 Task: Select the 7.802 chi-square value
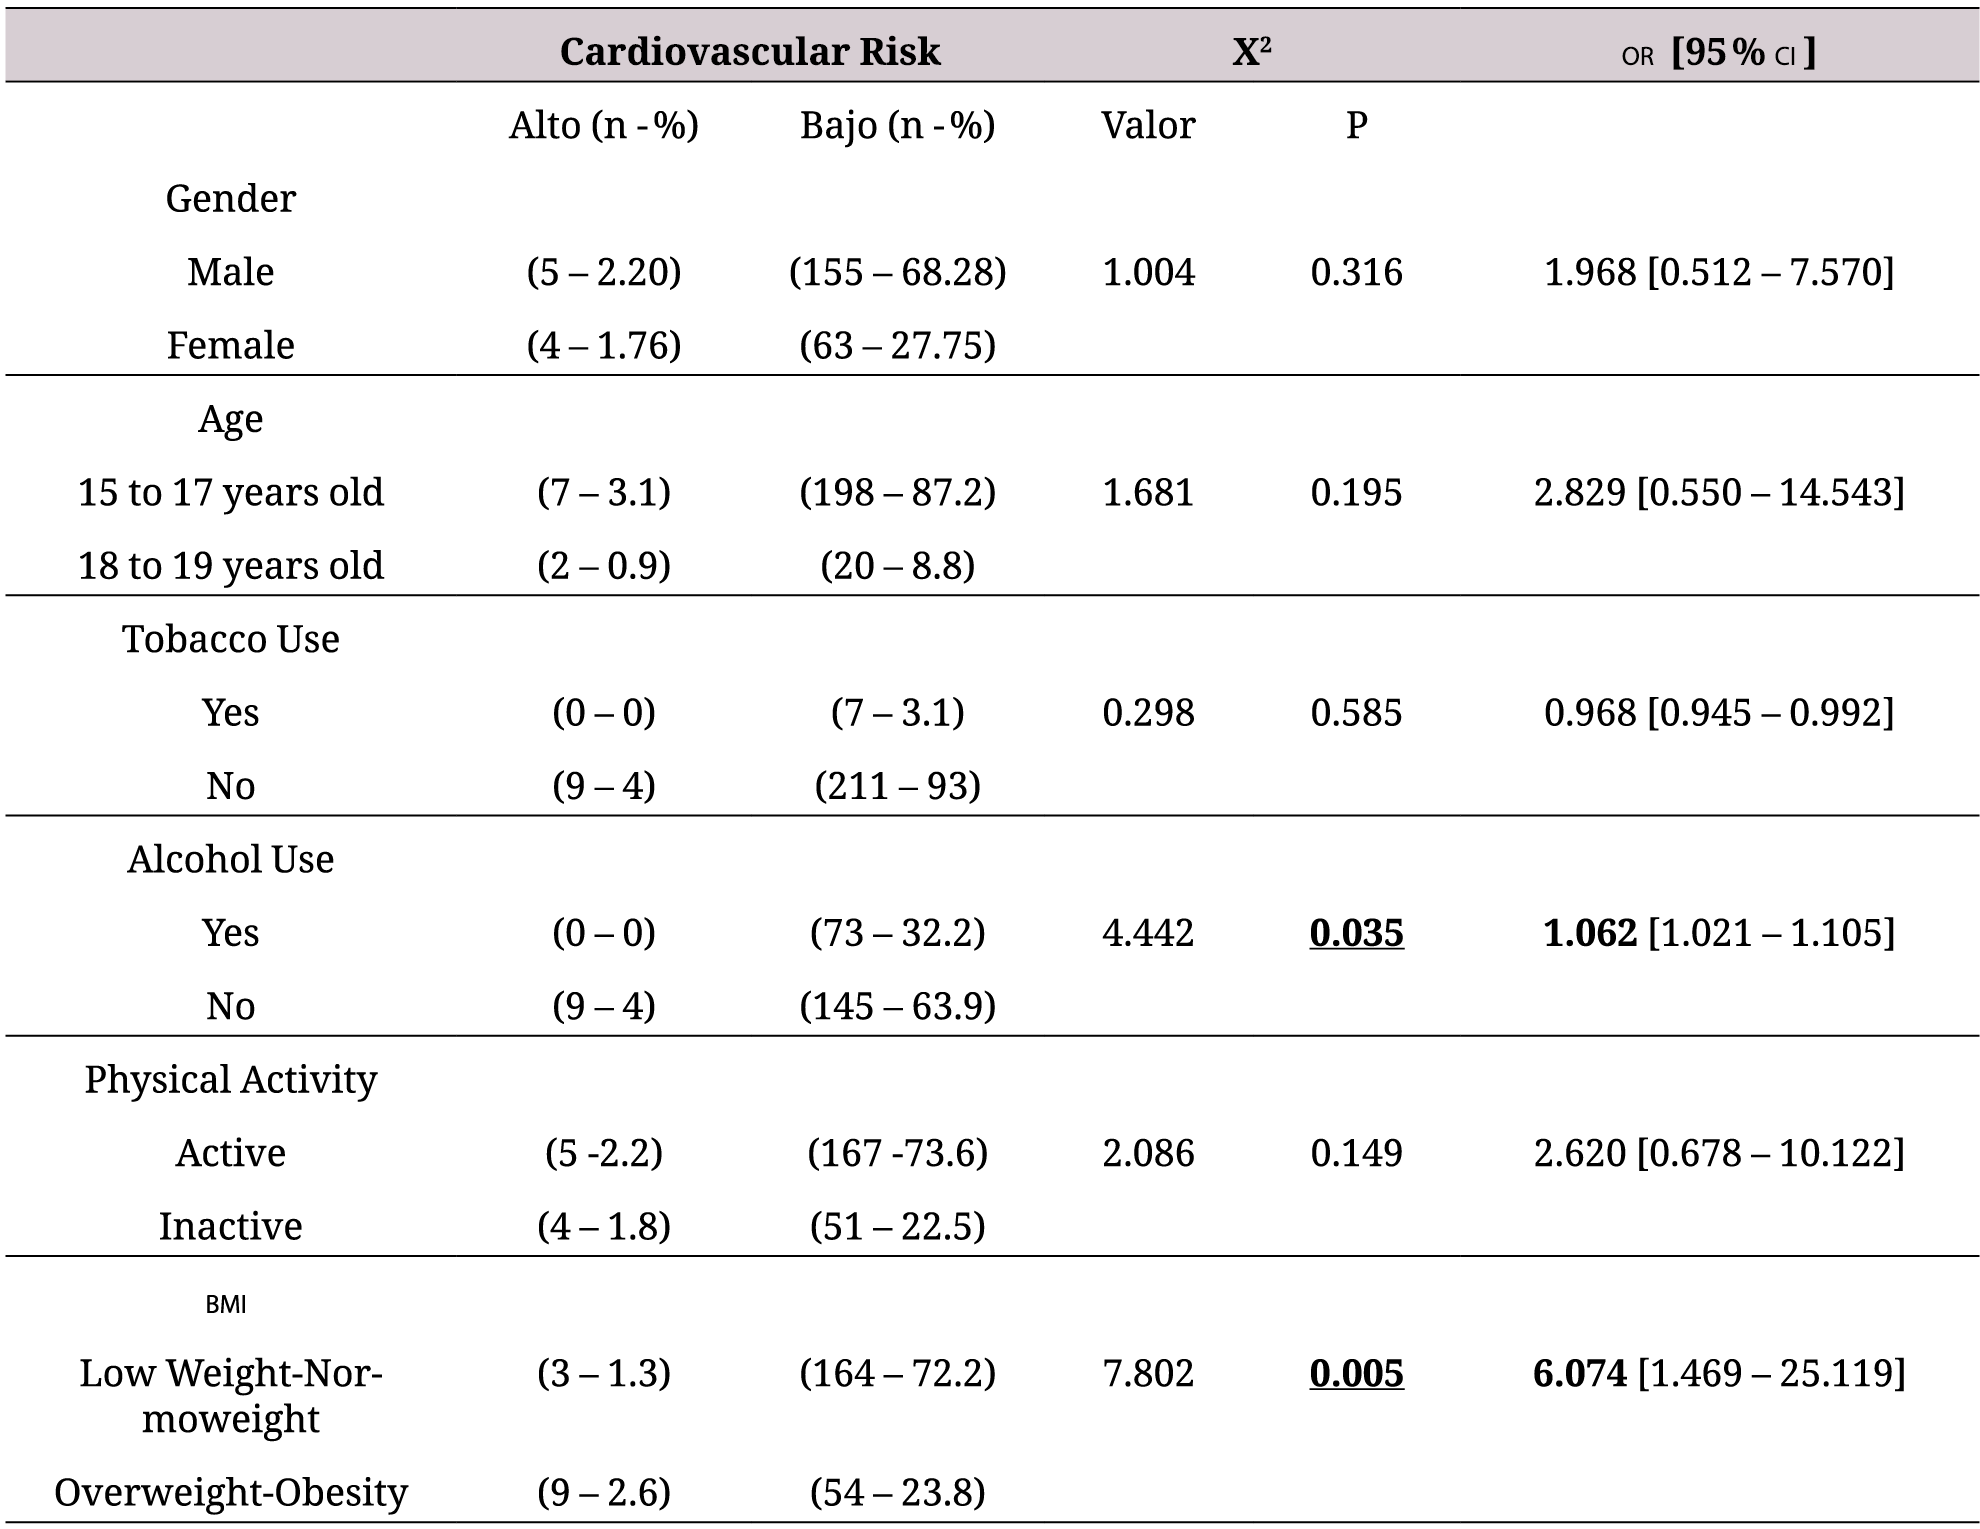click(1148, 1373)
